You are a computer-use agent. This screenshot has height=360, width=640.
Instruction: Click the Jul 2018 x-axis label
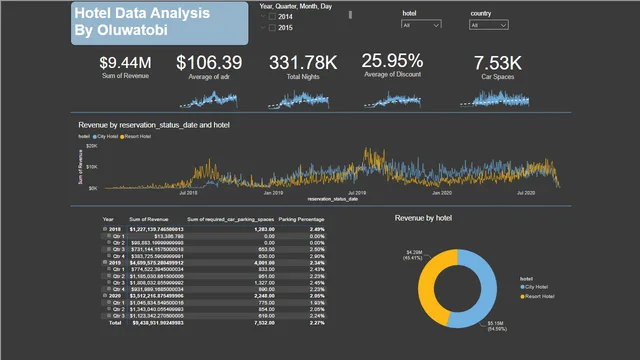[188, 193]
